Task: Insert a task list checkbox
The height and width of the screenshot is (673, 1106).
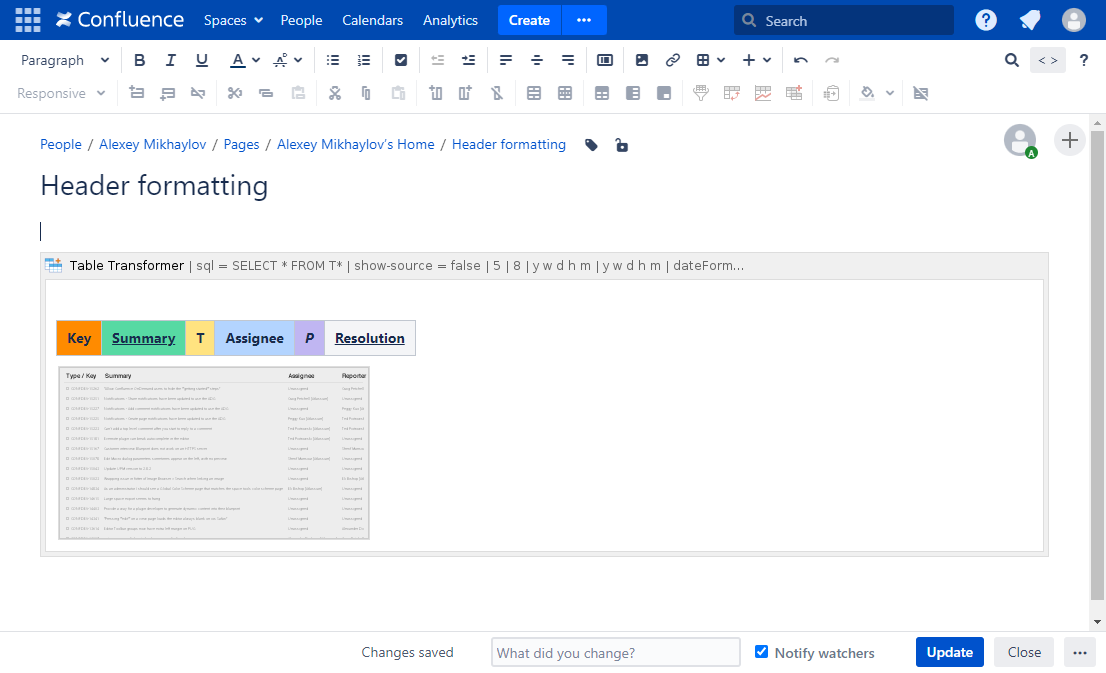Action: (x=401, y=61)
